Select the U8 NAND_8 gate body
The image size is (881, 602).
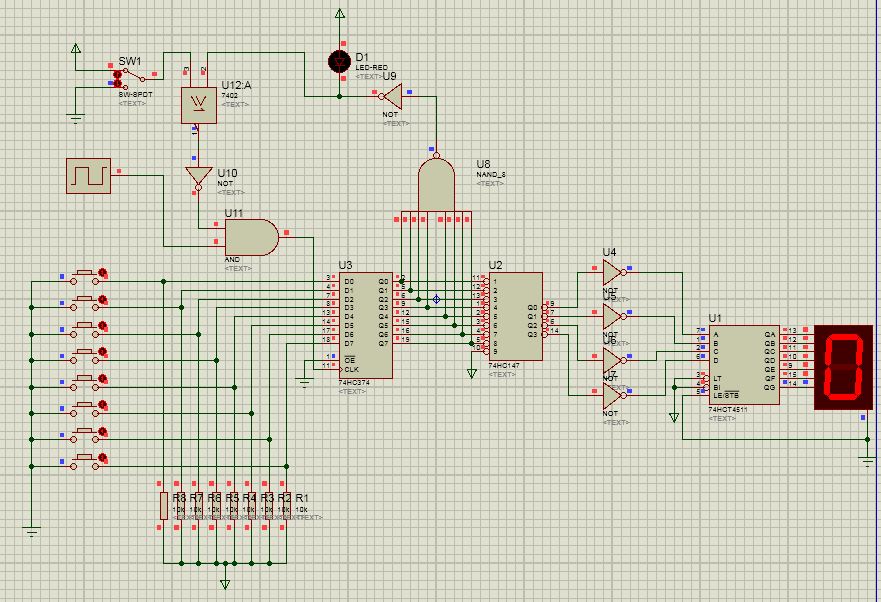pos(436,184)
